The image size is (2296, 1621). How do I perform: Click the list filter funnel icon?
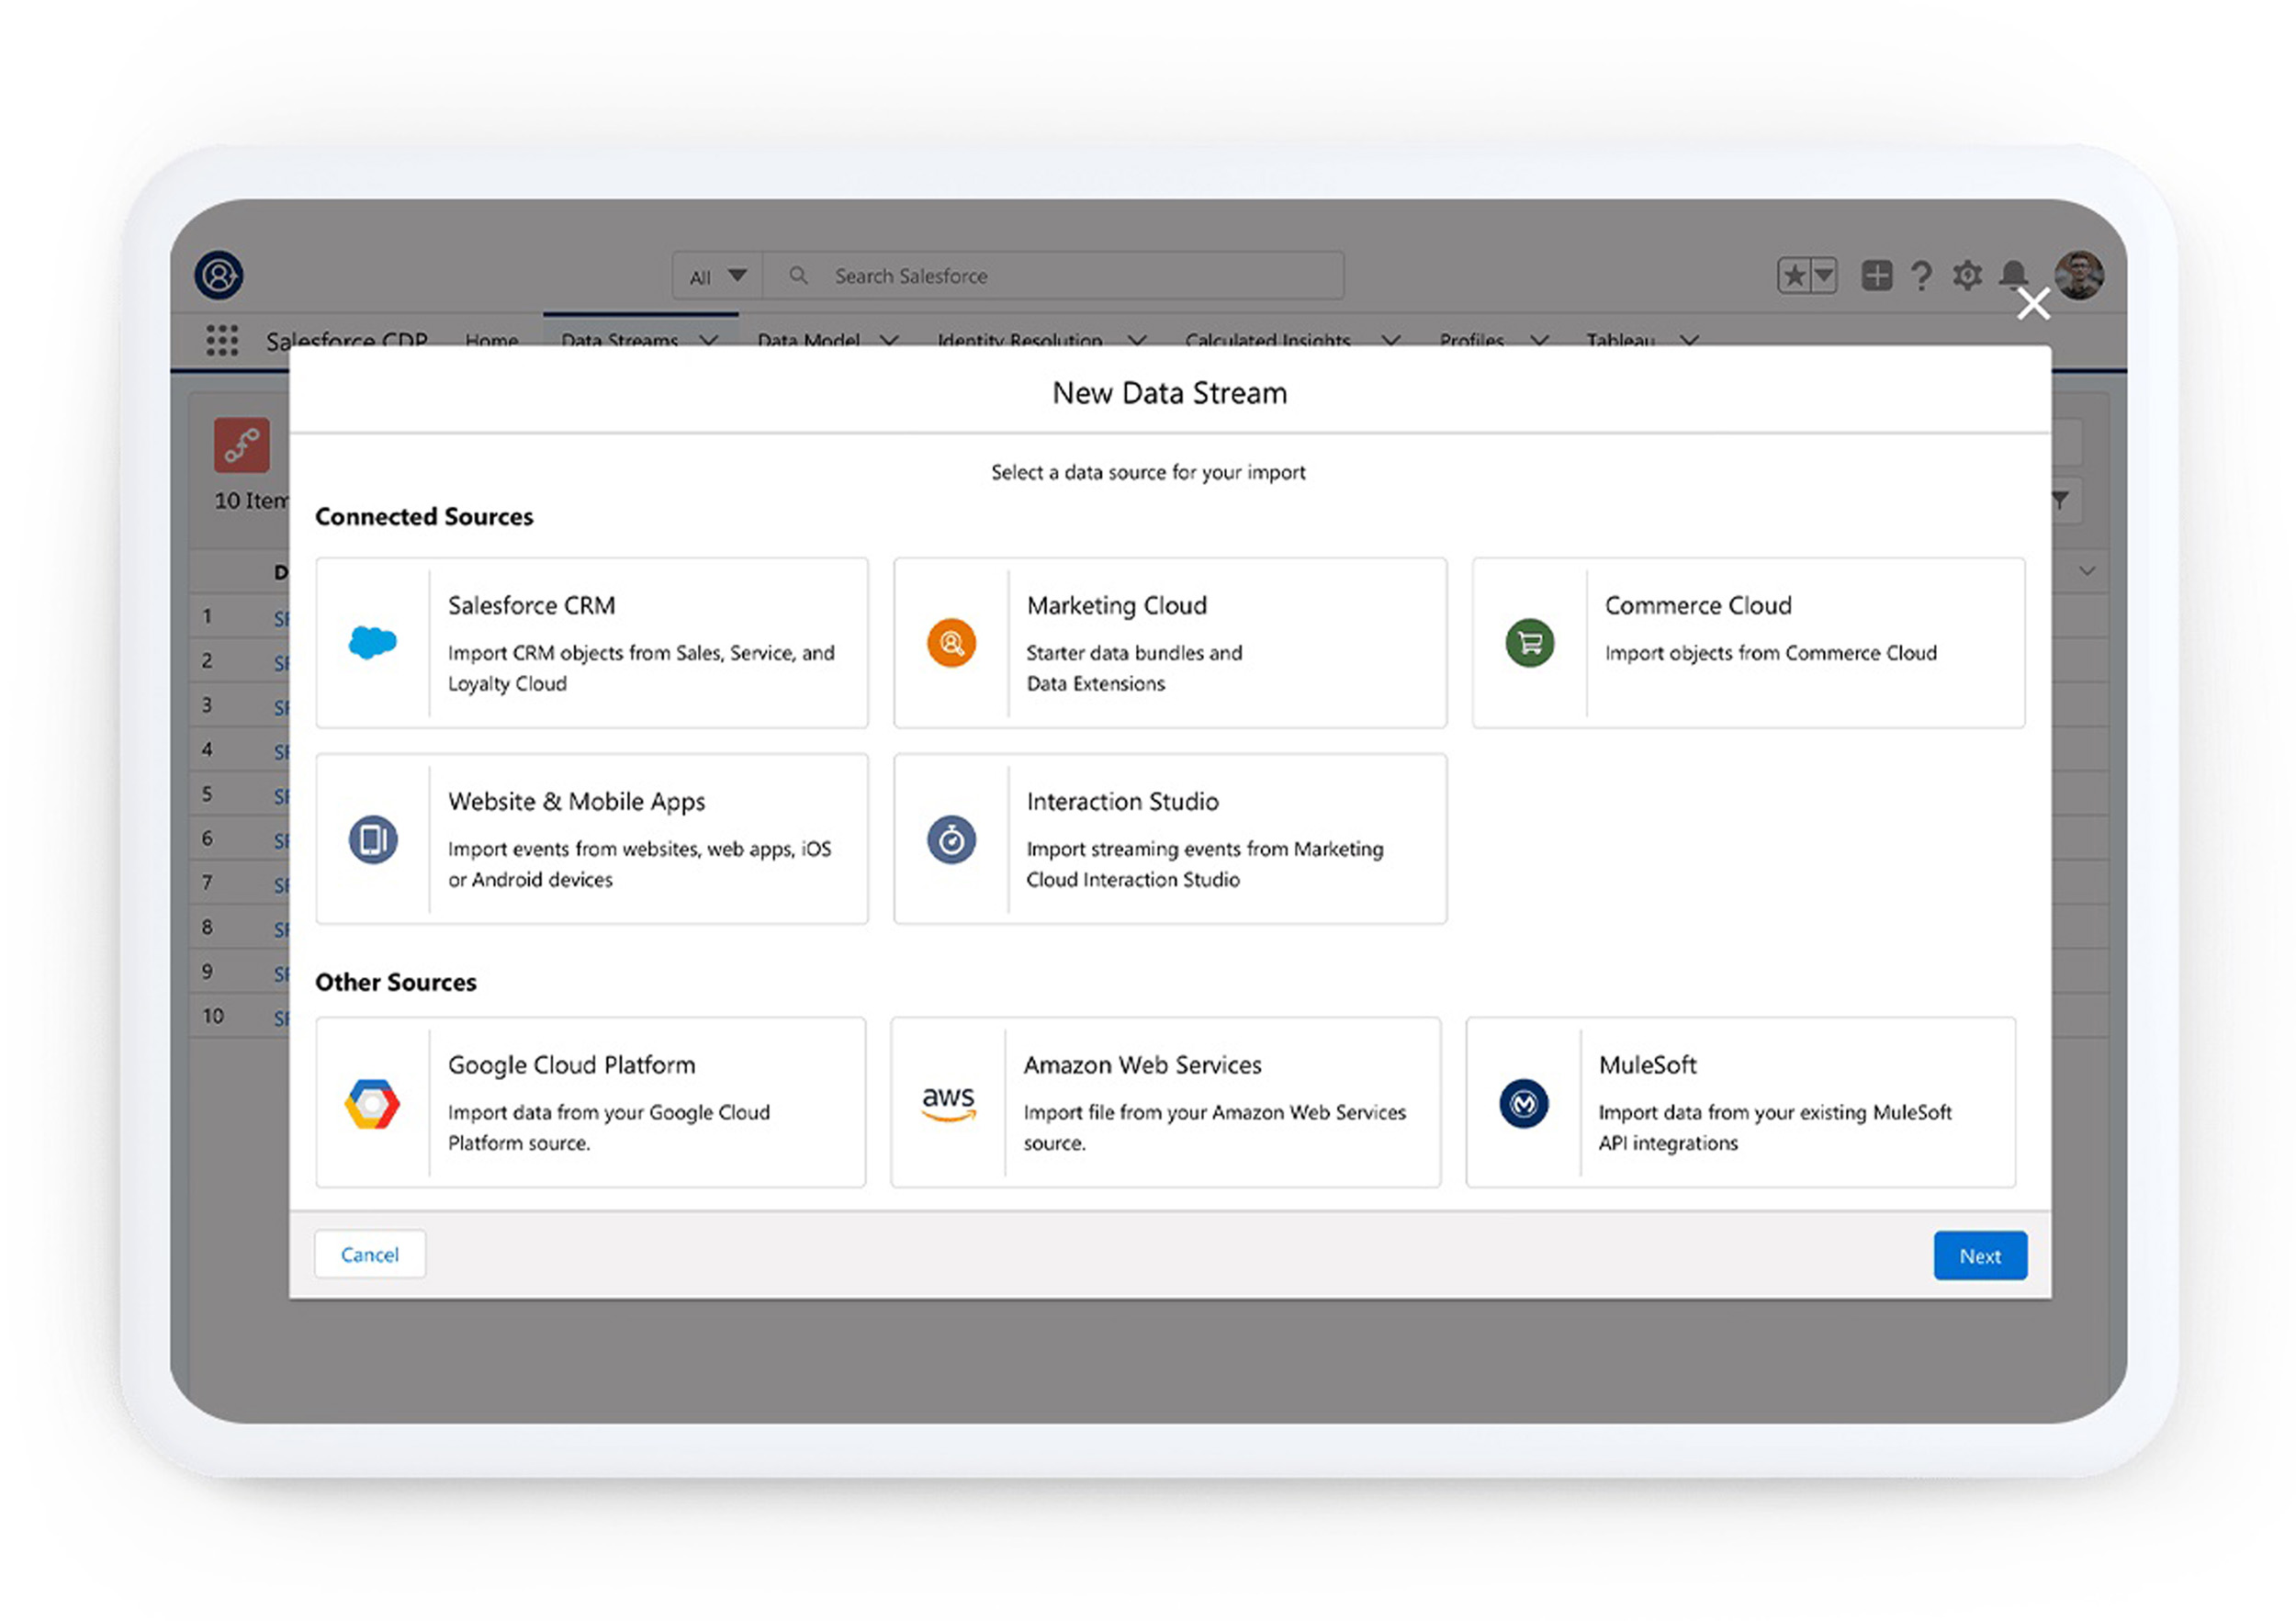click(x=2061, y=500)
